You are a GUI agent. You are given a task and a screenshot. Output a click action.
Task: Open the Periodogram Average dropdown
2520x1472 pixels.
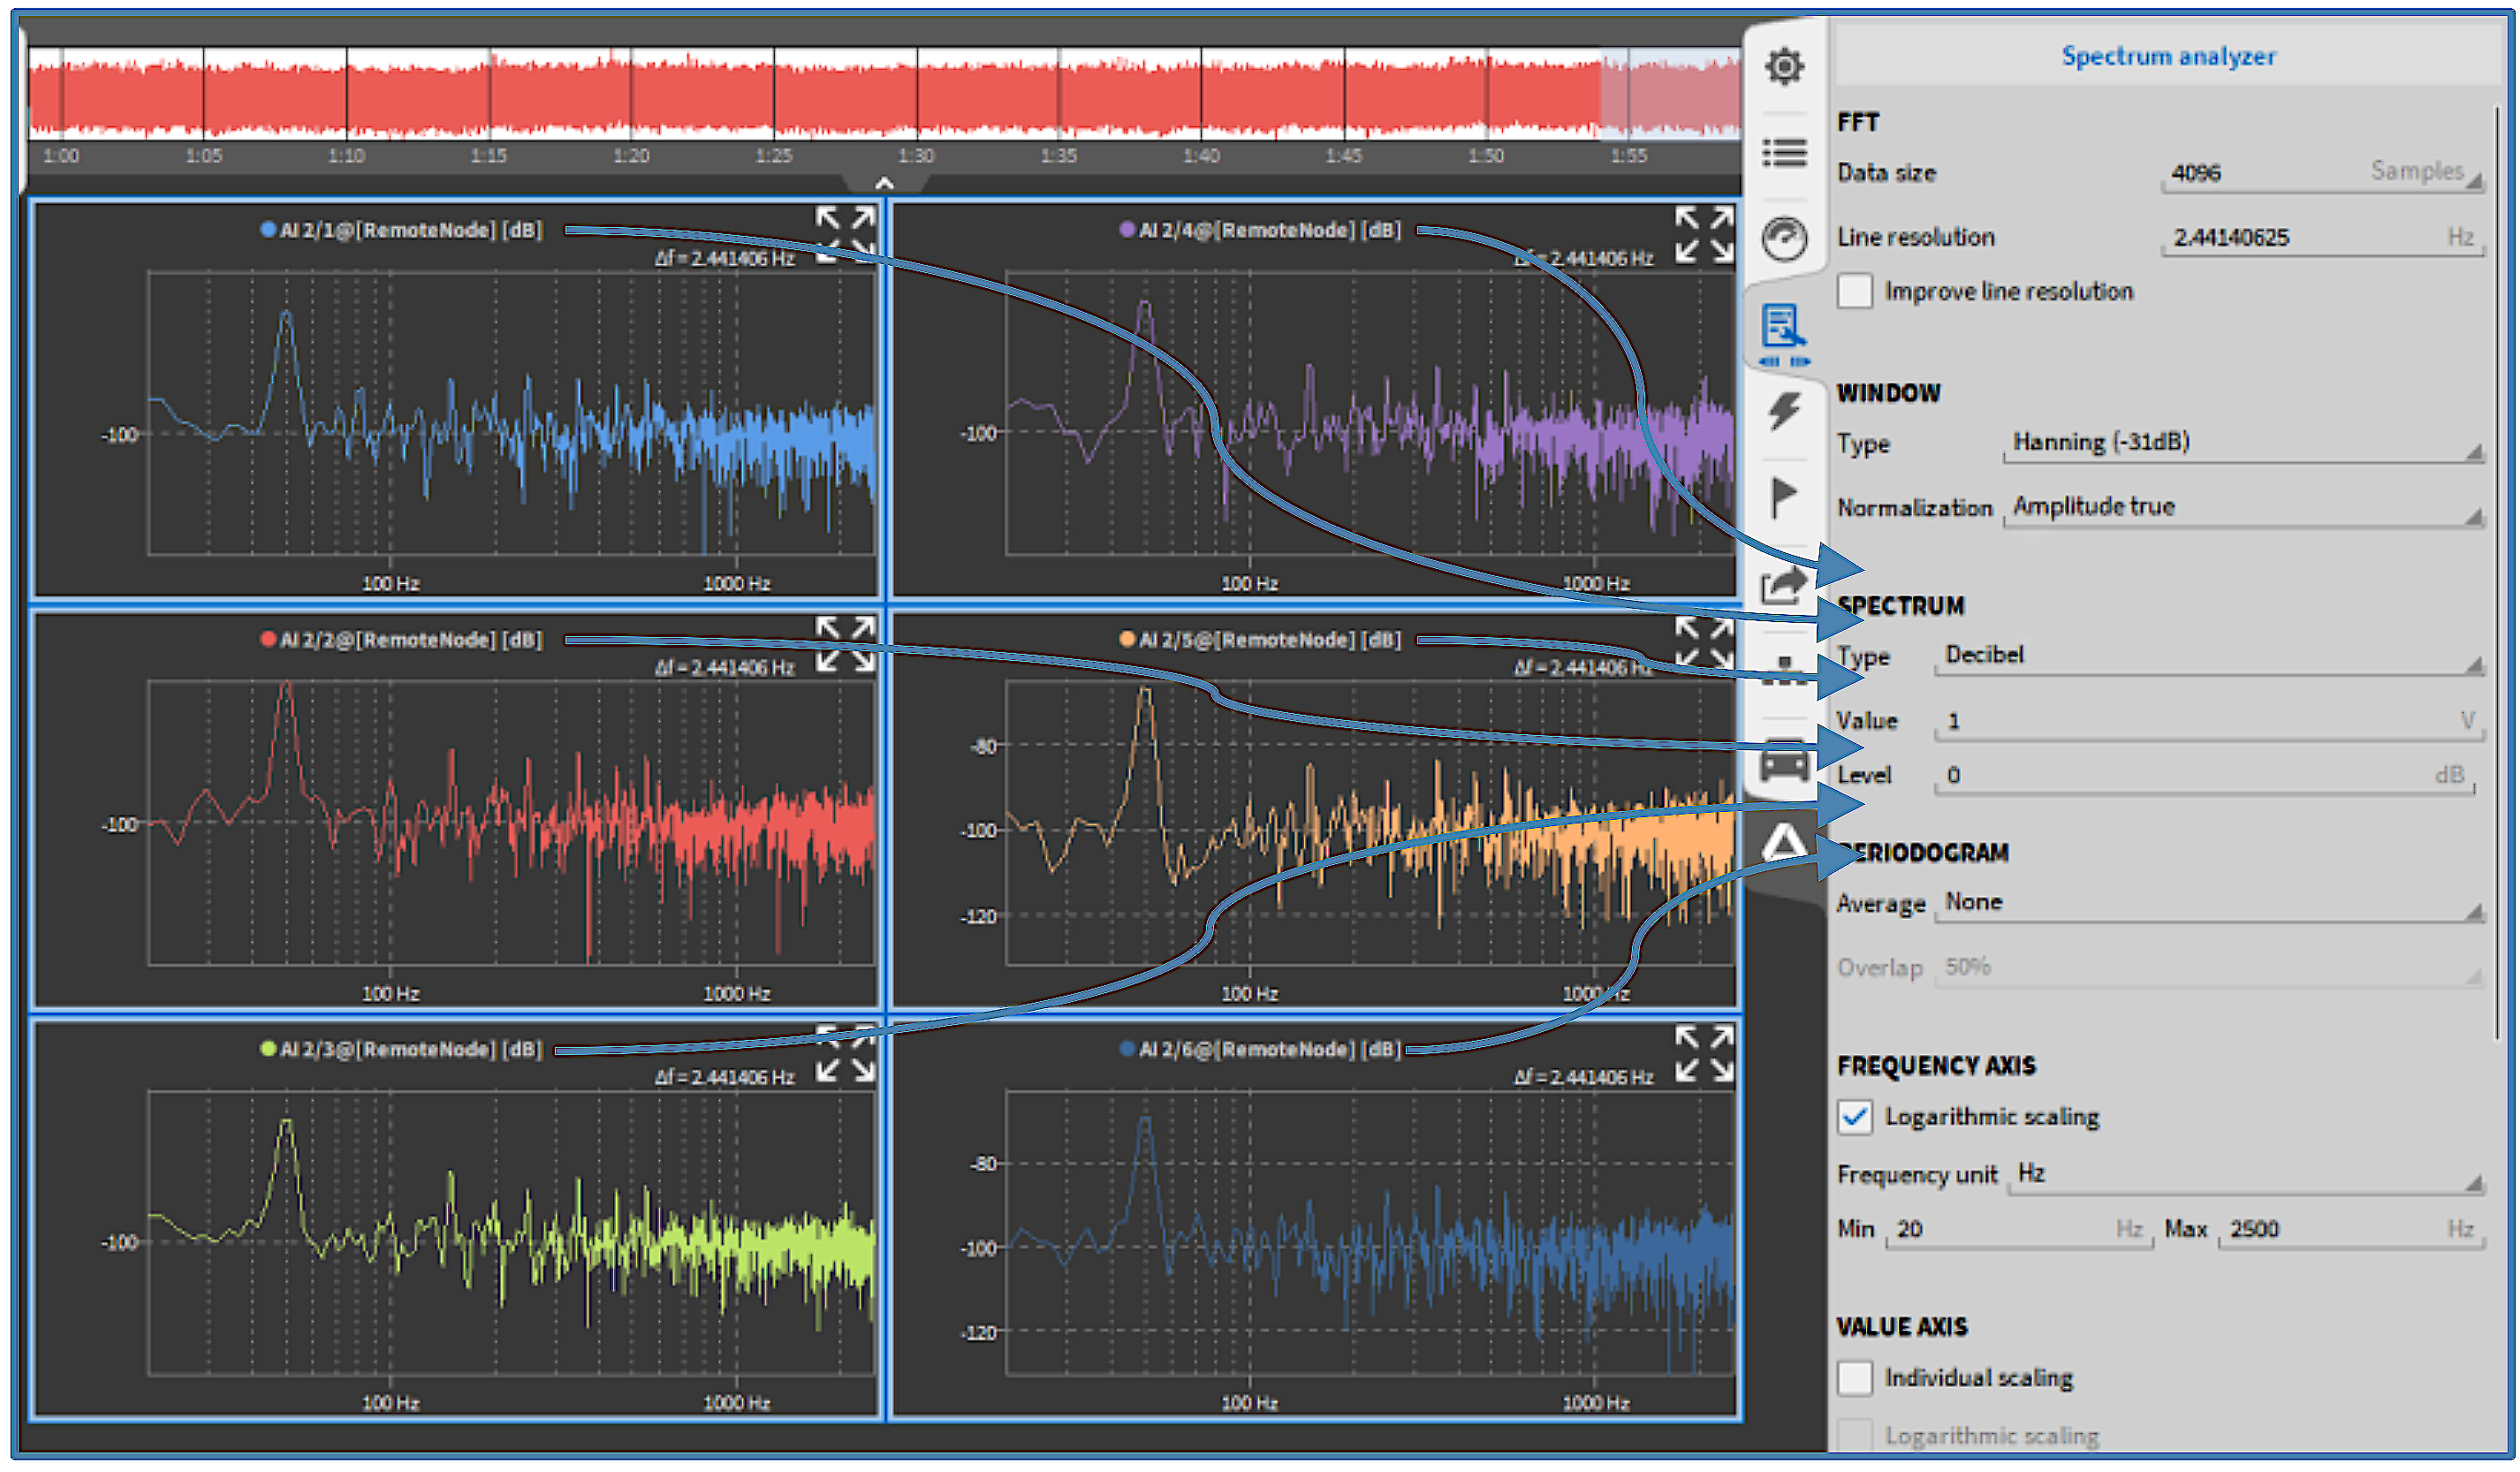[x=2208, y=903]
